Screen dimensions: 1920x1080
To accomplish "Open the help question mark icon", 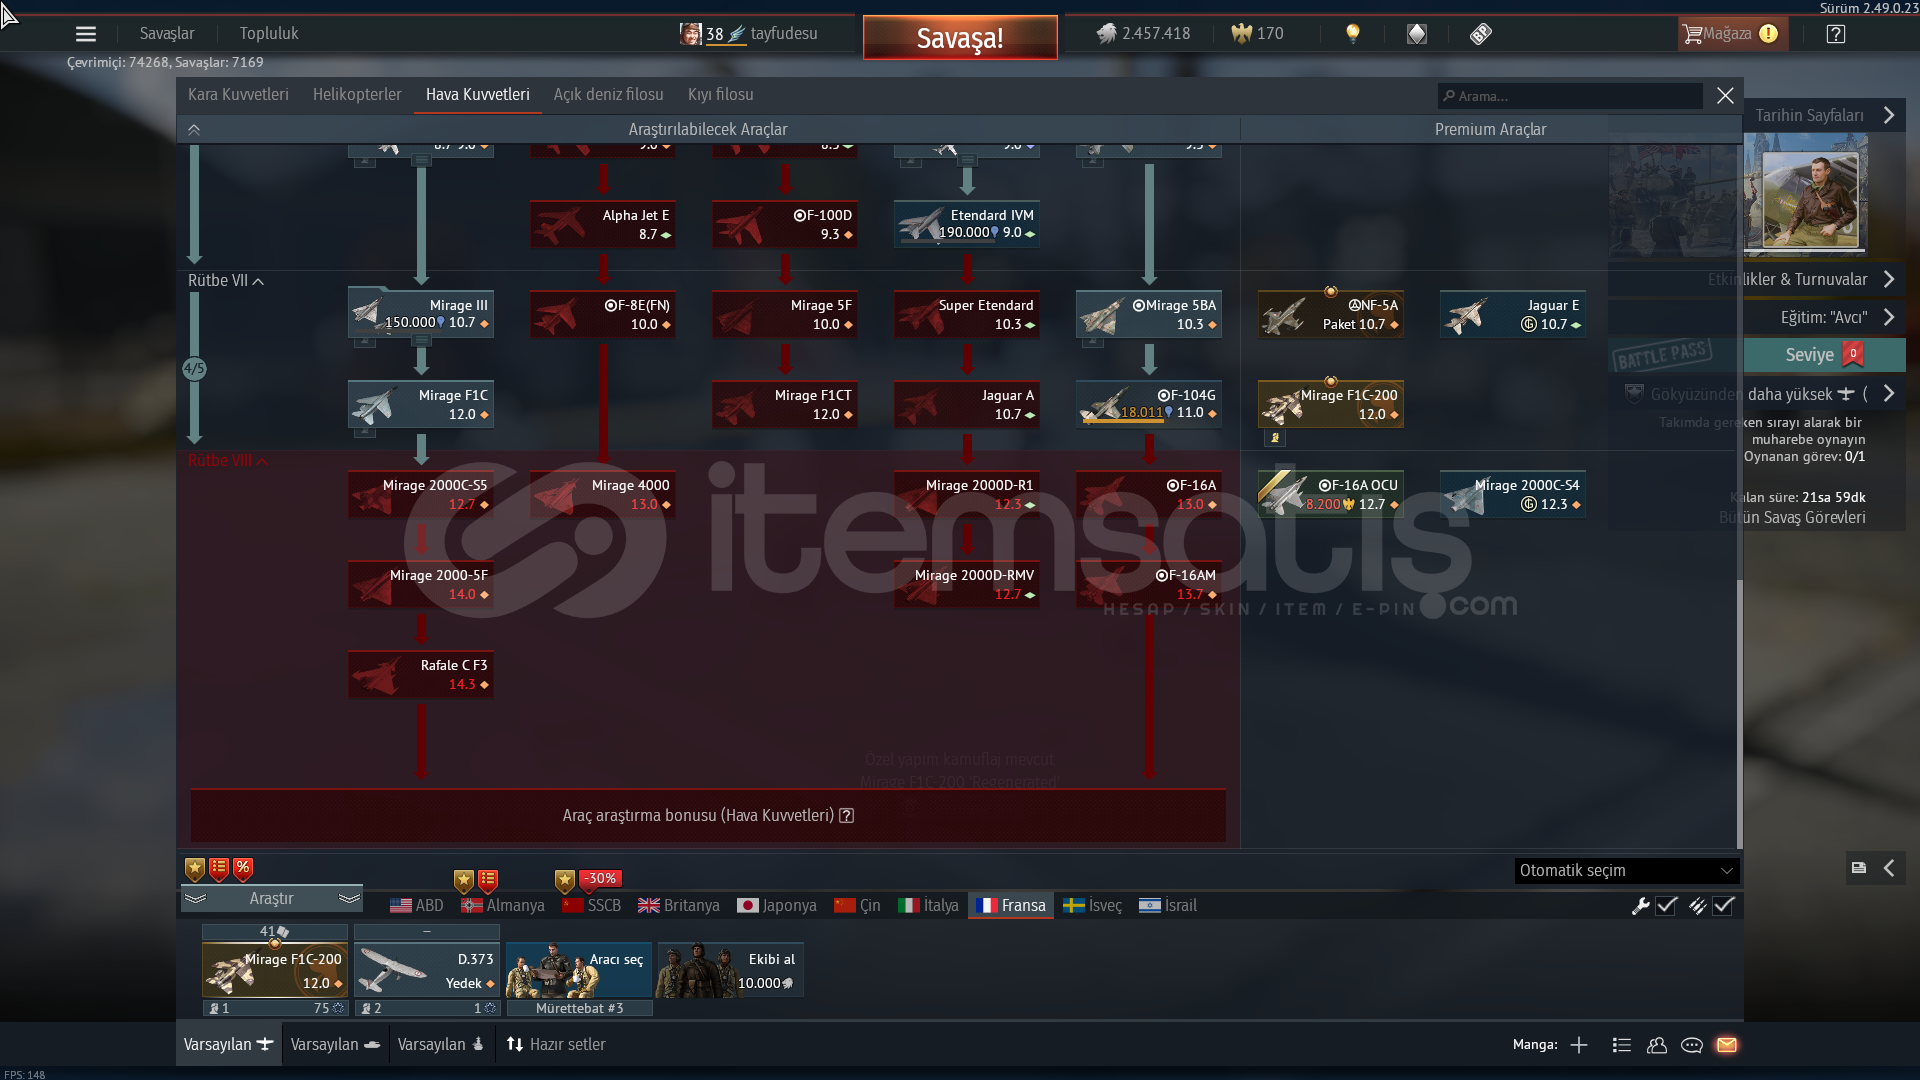I will coord(1835,34).
